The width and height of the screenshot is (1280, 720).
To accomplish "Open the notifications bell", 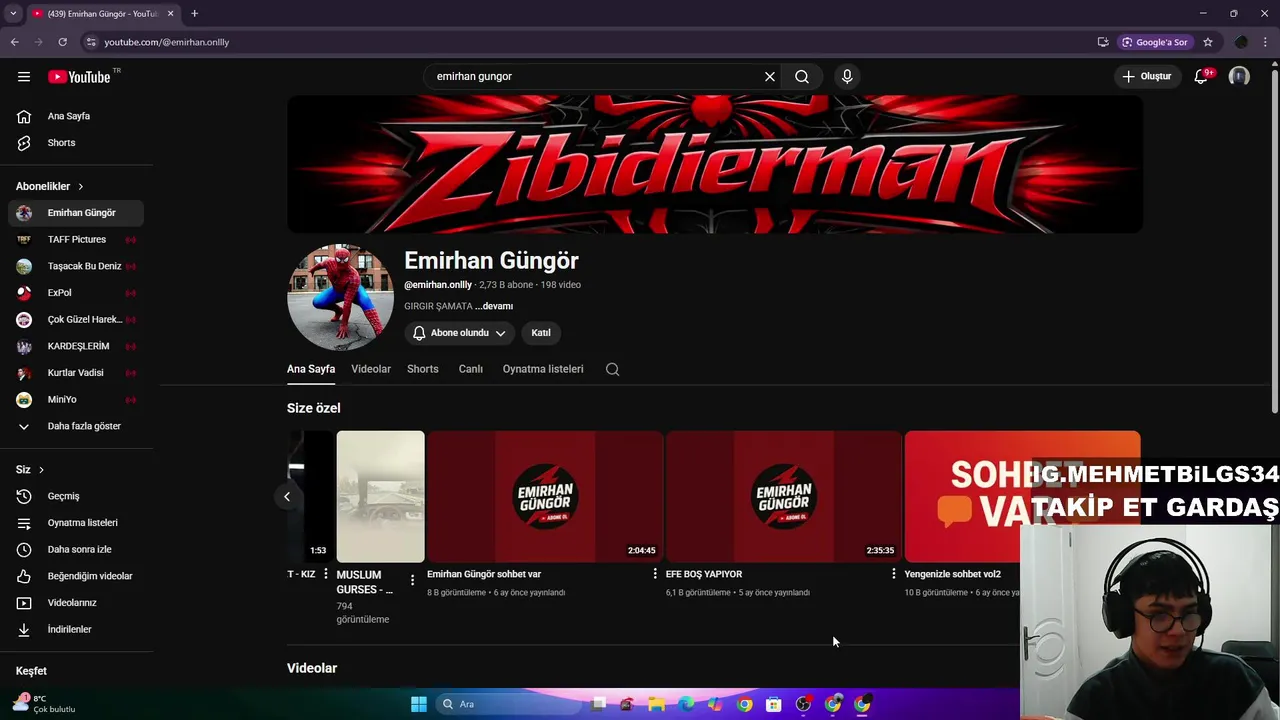I will pos(1201,77).
